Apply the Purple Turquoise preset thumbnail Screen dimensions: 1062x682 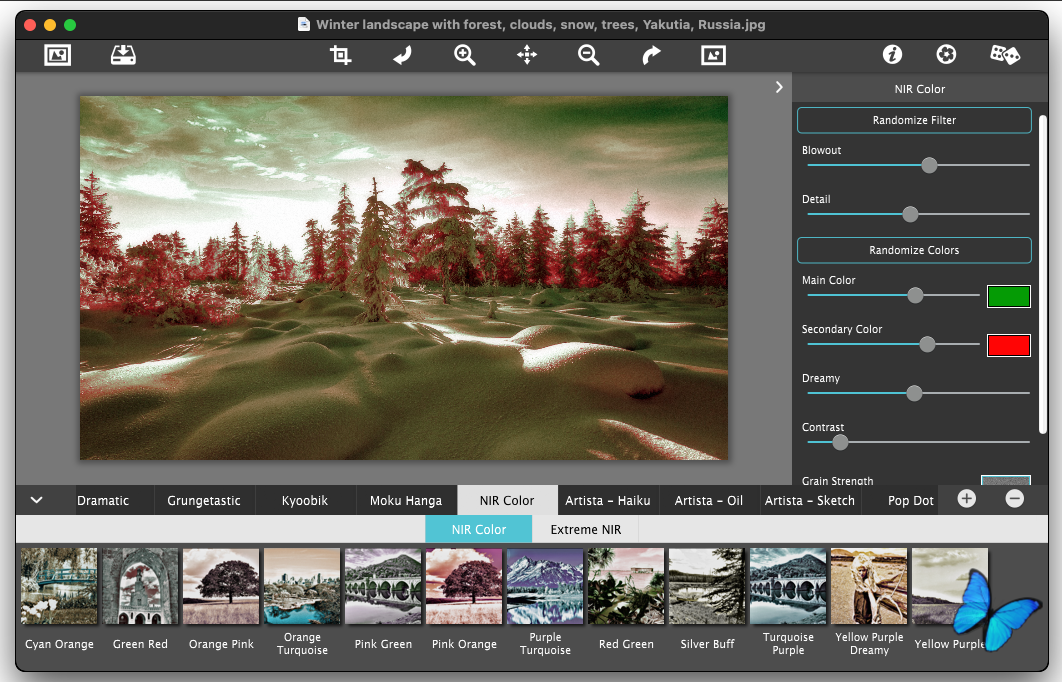tap(545, 586)
